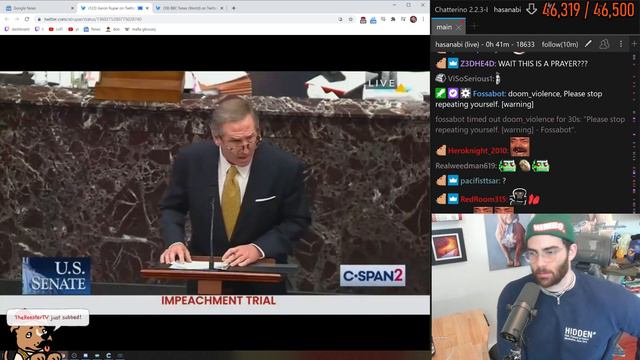Click the hasanabi (live) split header

point(484,44)
